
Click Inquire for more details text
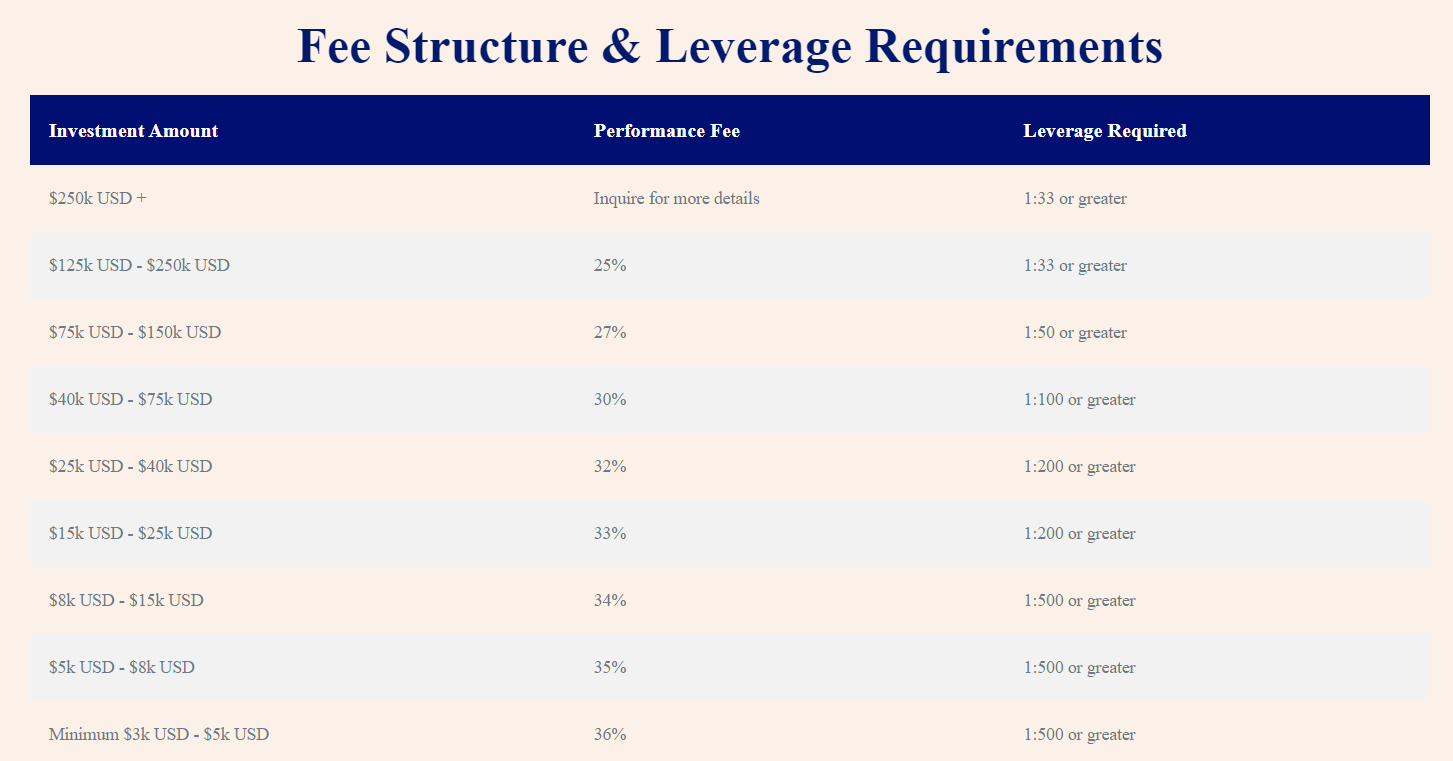tap(676, 198)
